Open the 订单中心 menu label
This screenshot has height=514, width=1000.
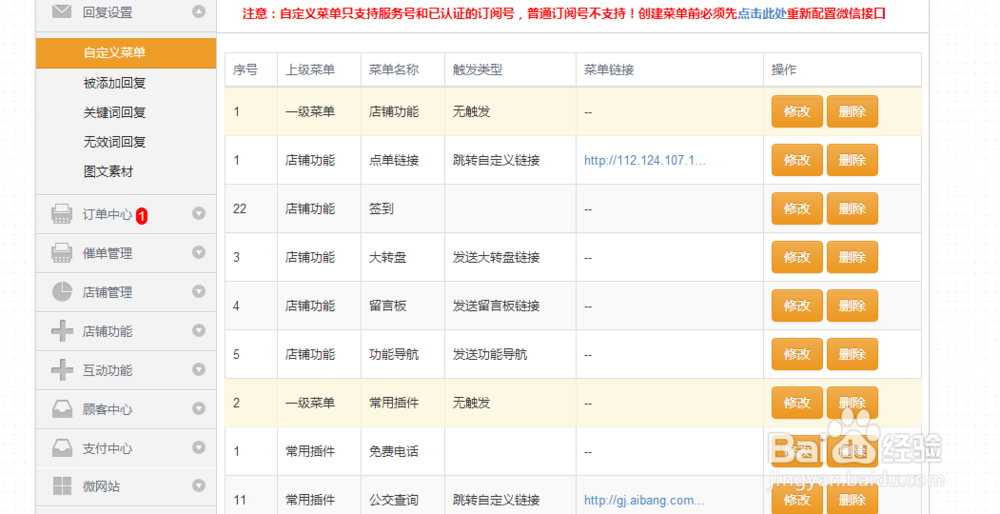point(107,214)
